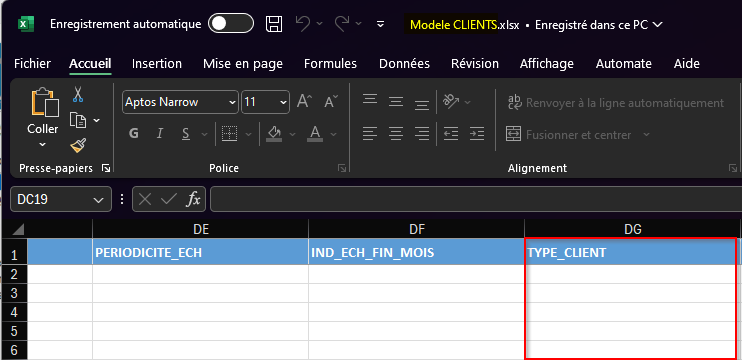Open the Alignement dialog launcher

[733, 168]
